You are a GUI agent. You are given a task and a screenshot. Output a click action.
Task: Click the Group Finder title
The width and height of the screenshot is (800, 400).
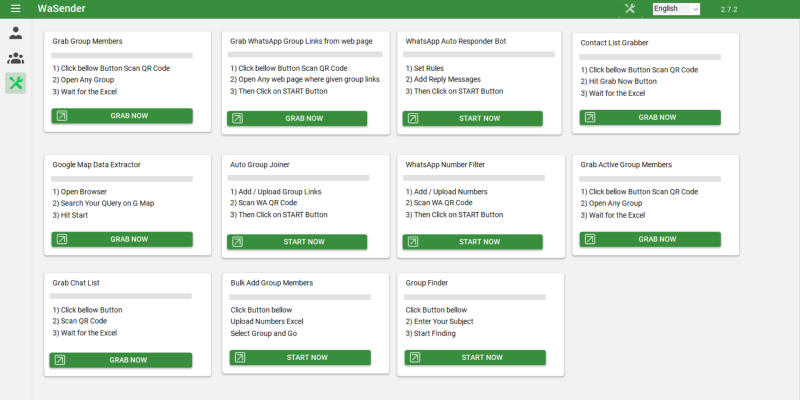pos(427,283)
